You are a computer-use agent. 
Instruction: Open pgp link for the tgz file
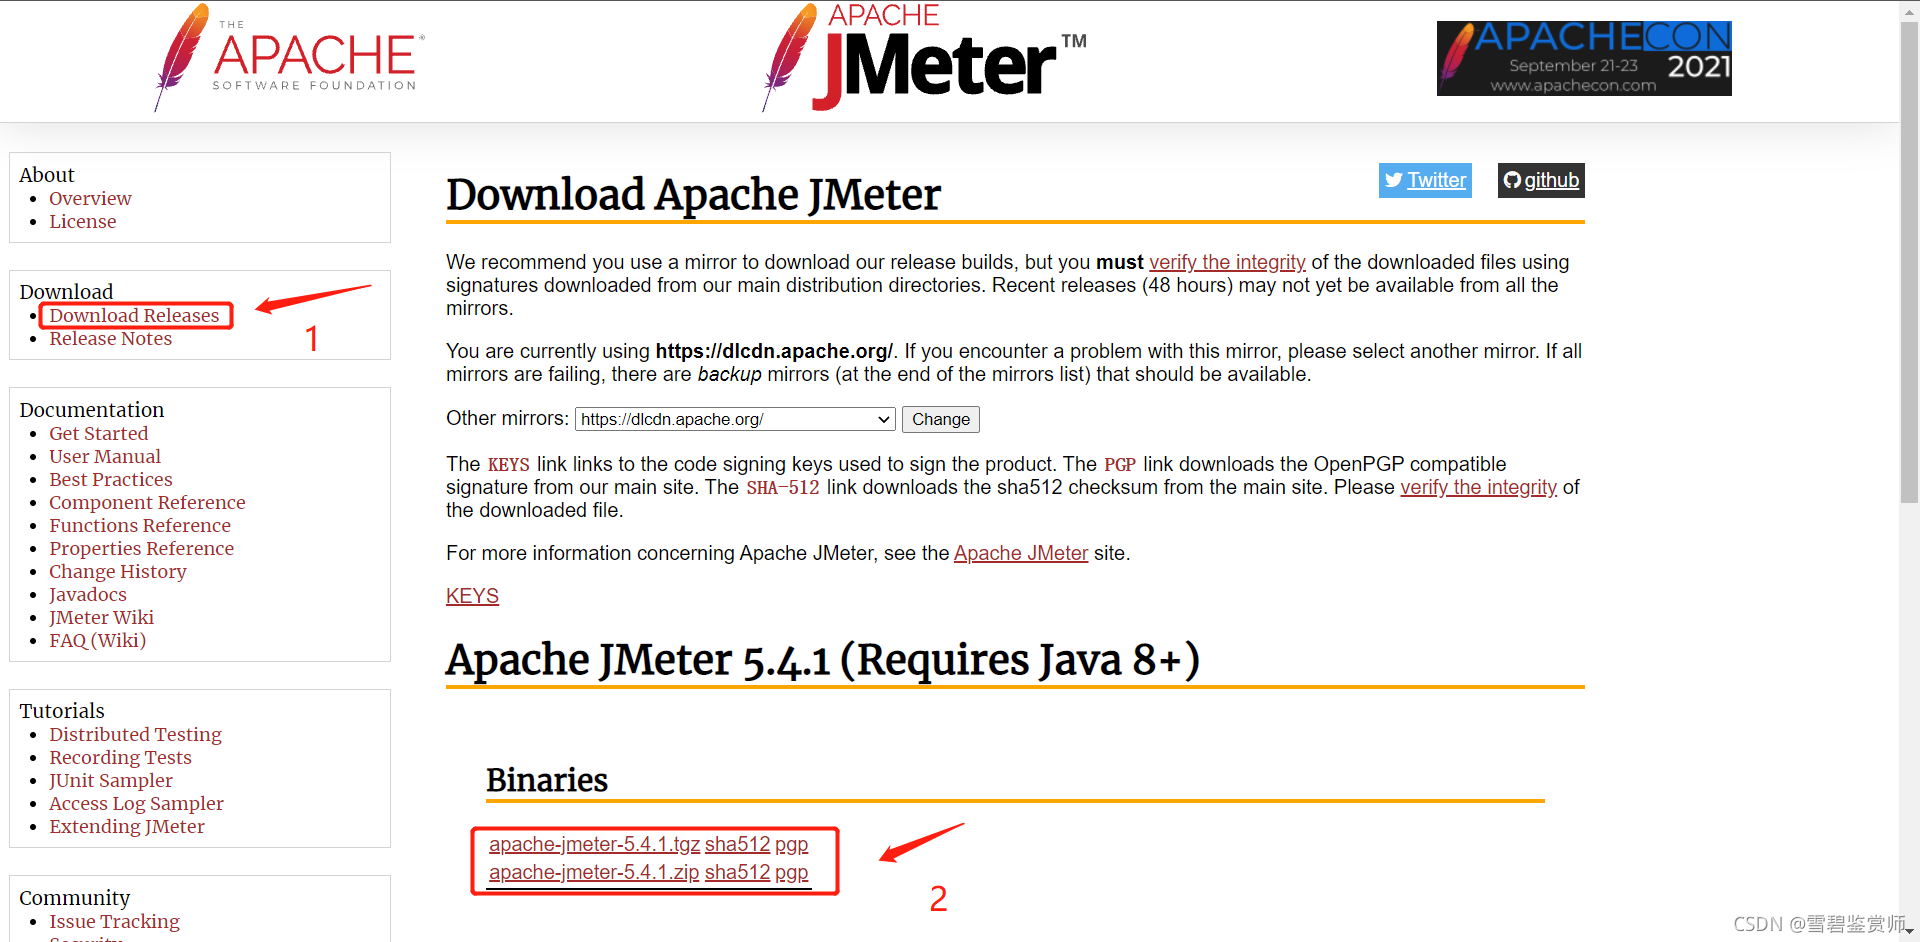[x=791, y=844]
